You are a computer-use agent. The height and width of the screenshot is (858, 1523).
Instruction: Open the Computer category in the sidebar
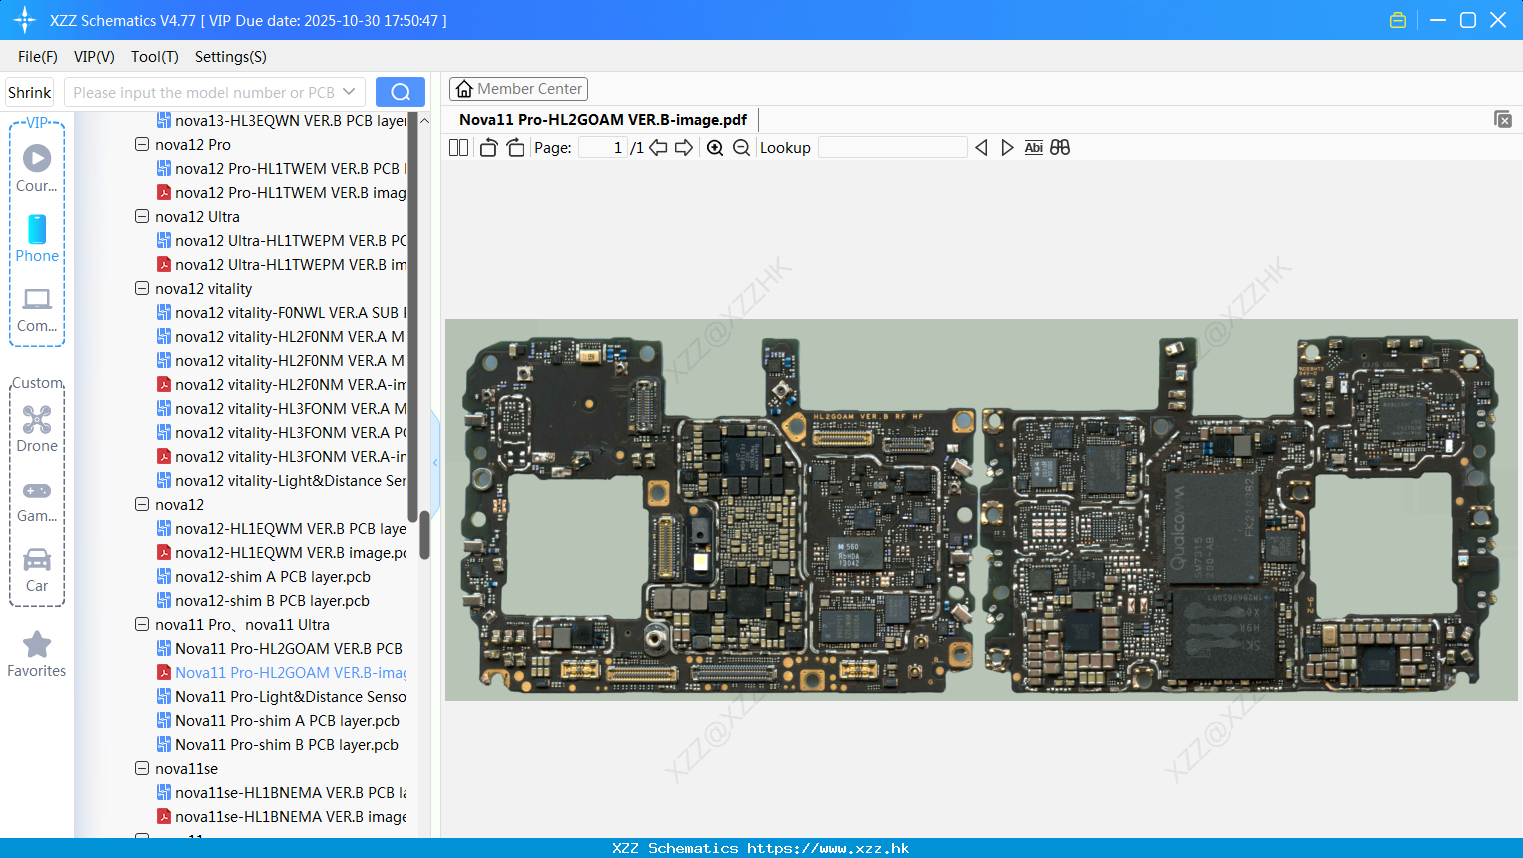point(37,310)
